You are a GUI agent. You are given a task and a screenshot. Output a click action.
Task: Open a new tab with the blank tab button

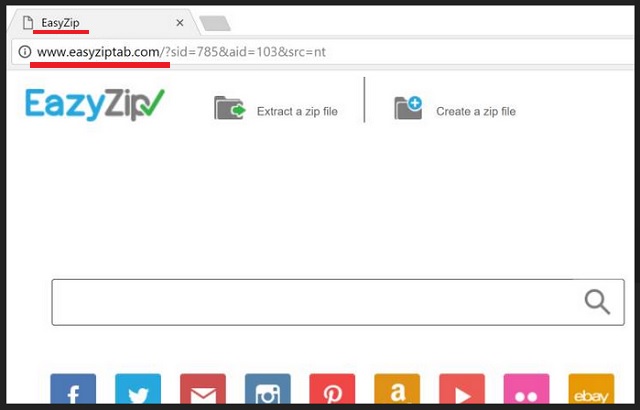tap(215, 24)
